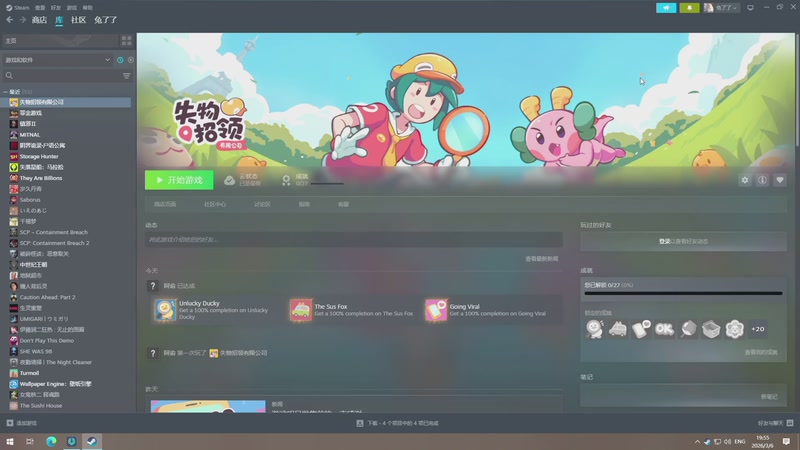Image resolution: width=800 pixels, height=450 pixels.
Task: Click the activity post input box
Action: pos(354,239)
